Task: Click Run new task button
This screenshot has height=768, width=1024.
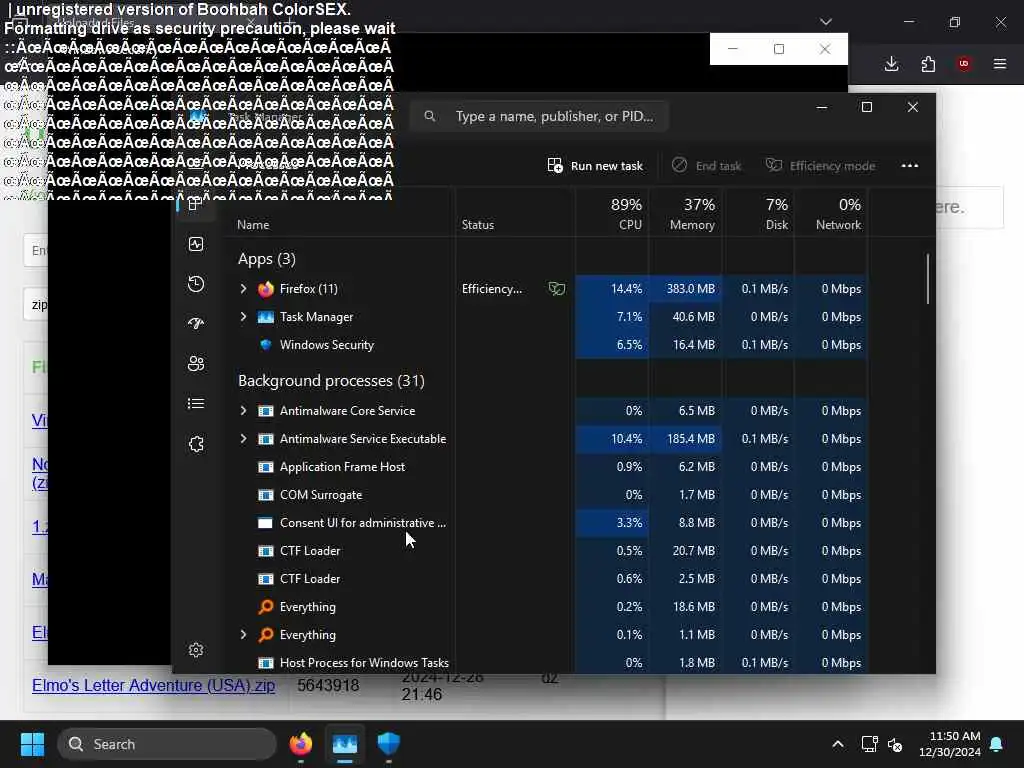Action: pos(595,166)
